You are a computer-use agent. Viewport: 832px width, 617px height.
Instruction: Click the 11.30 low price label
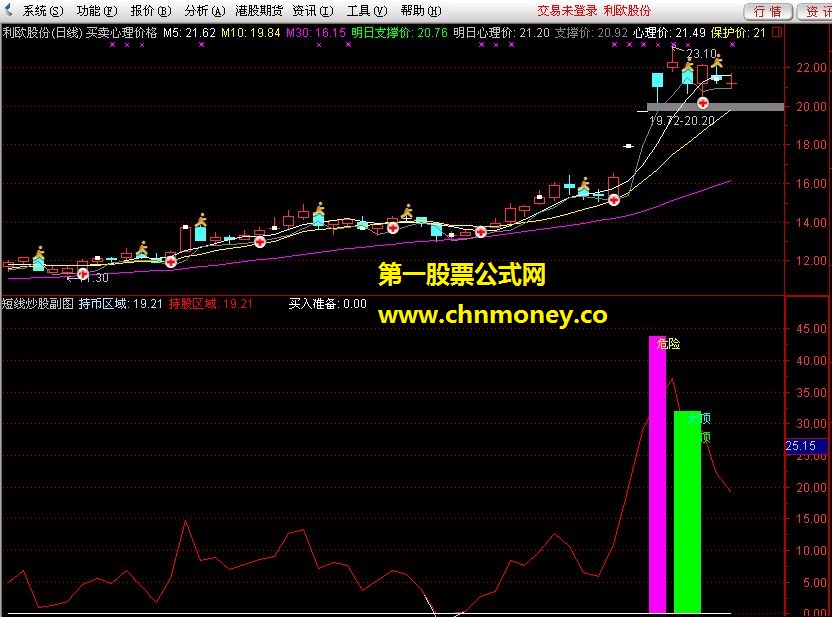click(94, 277)
